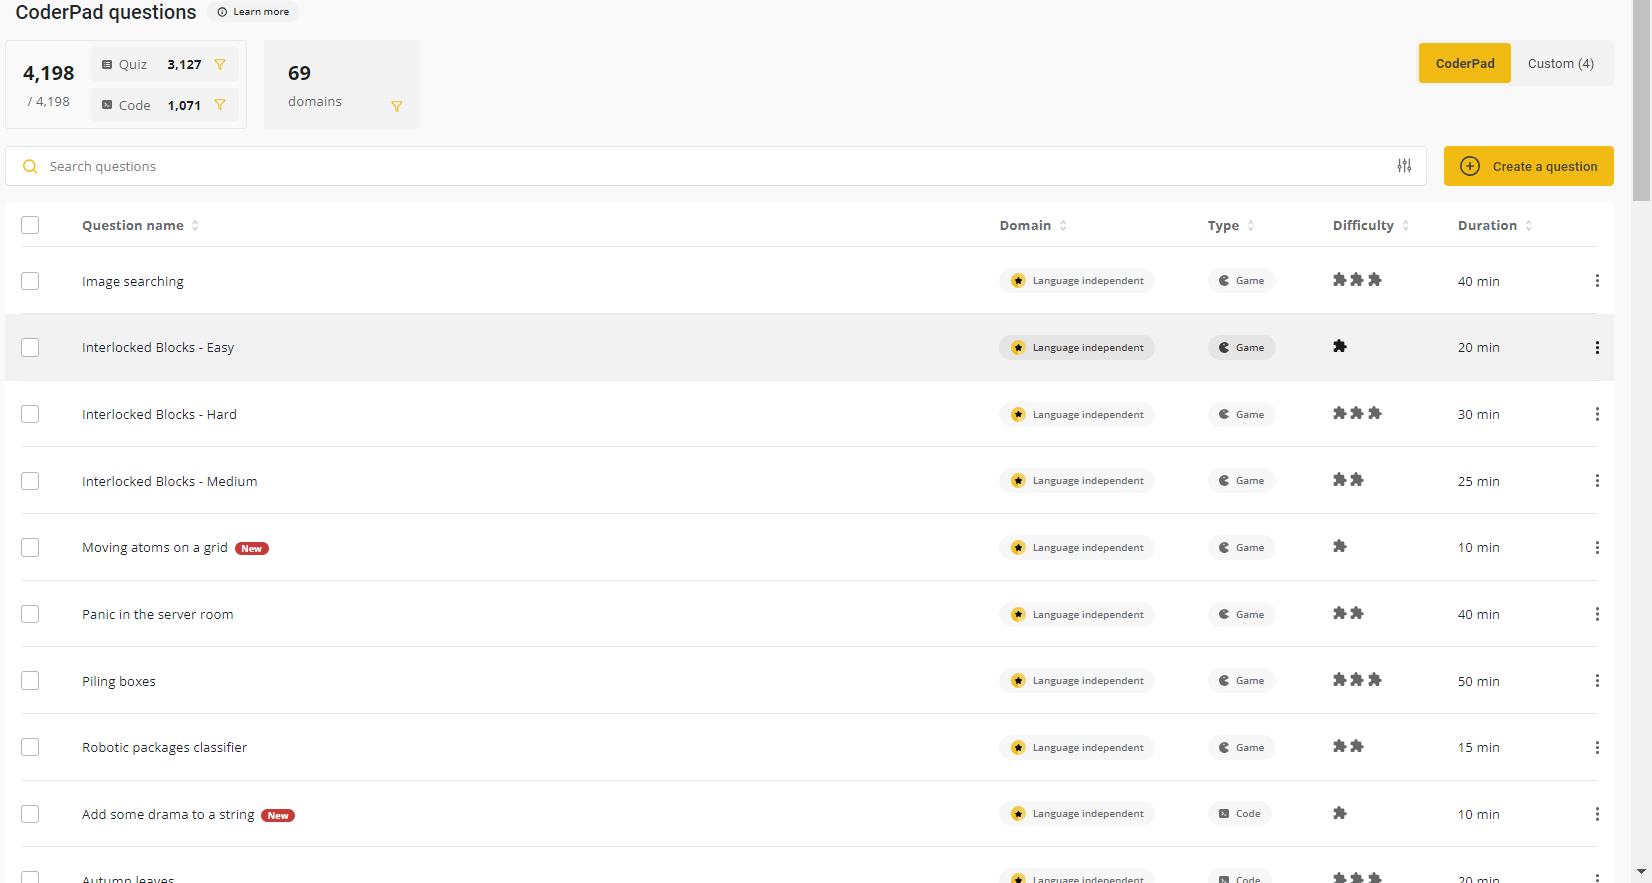Image resolution: width=1652 pixels, height=883 pixels.
Task: Switch to the Custom (4) tab
Action: click(x=1560, y=64)
